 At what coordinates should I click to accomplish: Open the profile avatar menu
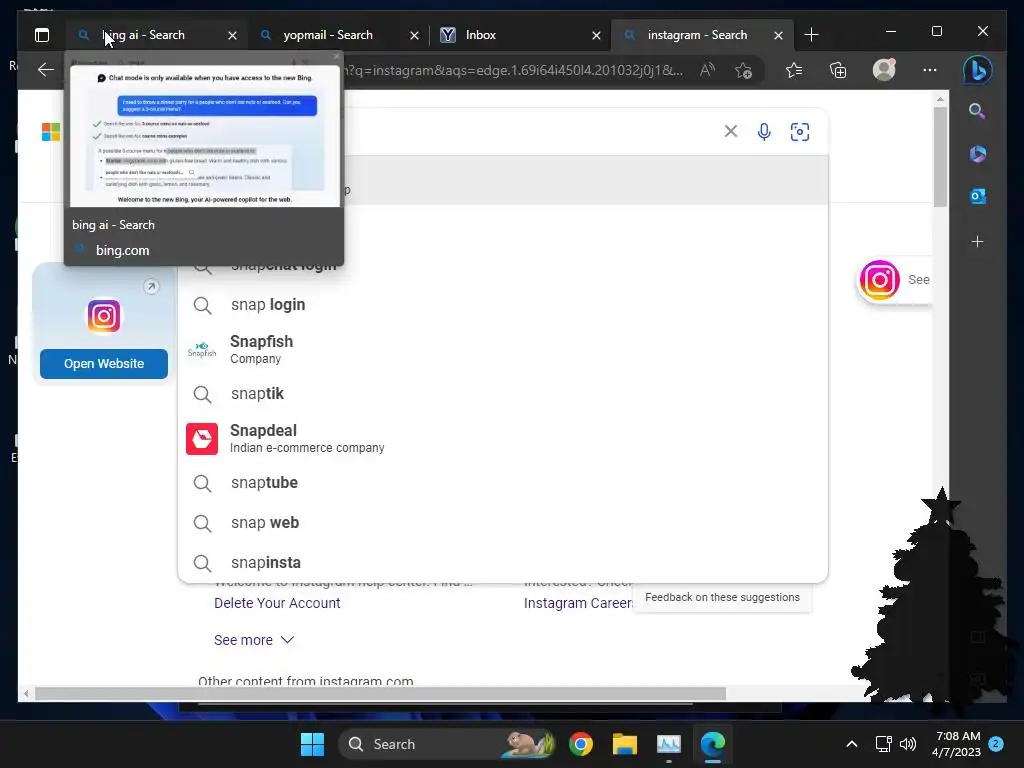(x=884, y=70)
